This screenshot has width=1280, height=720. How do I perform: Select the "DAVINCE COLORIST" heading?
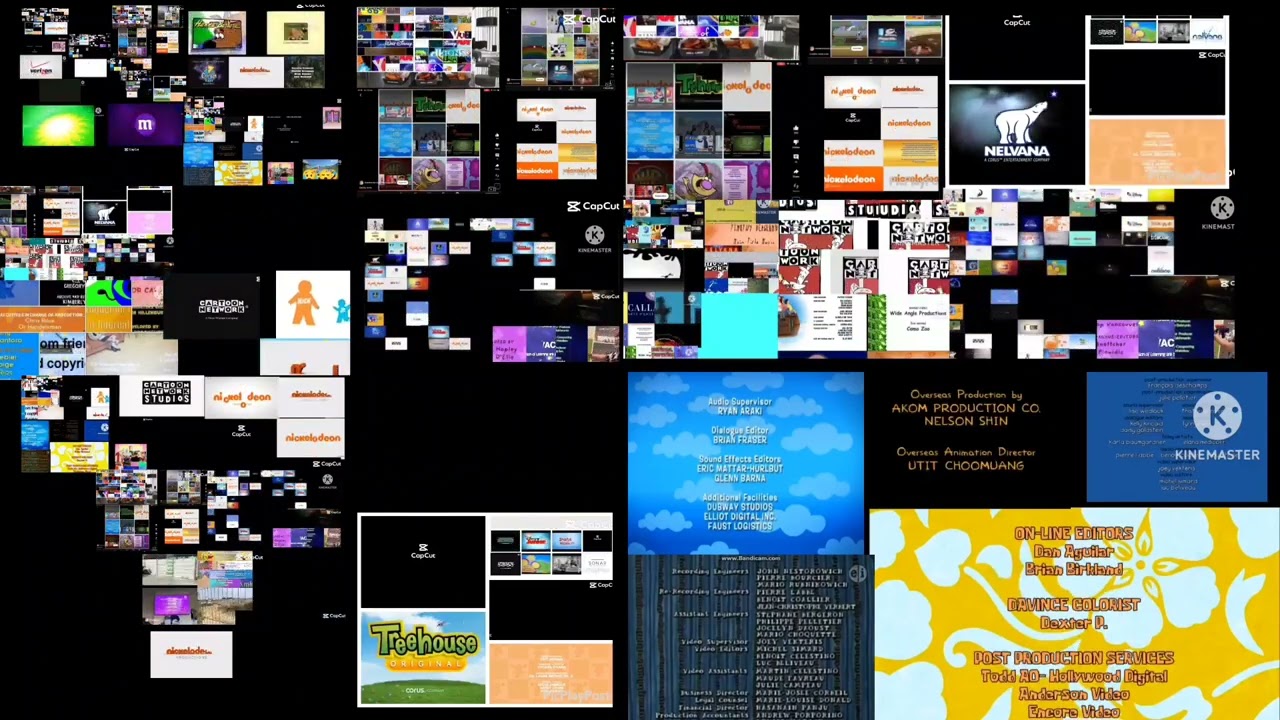pyautogui.click(x=1073, y=605)
